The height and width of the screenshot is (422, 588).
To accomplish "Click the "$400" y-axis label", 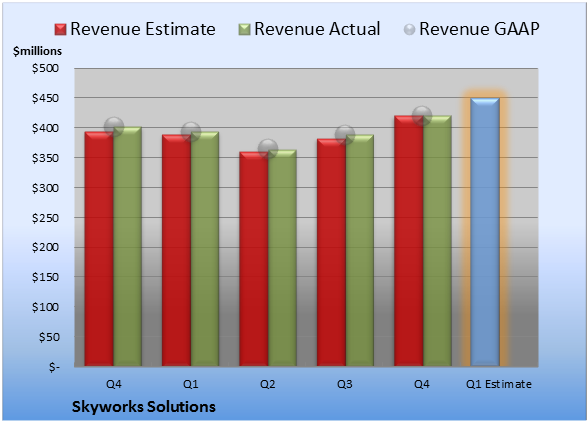I will [x=45, y=128].
